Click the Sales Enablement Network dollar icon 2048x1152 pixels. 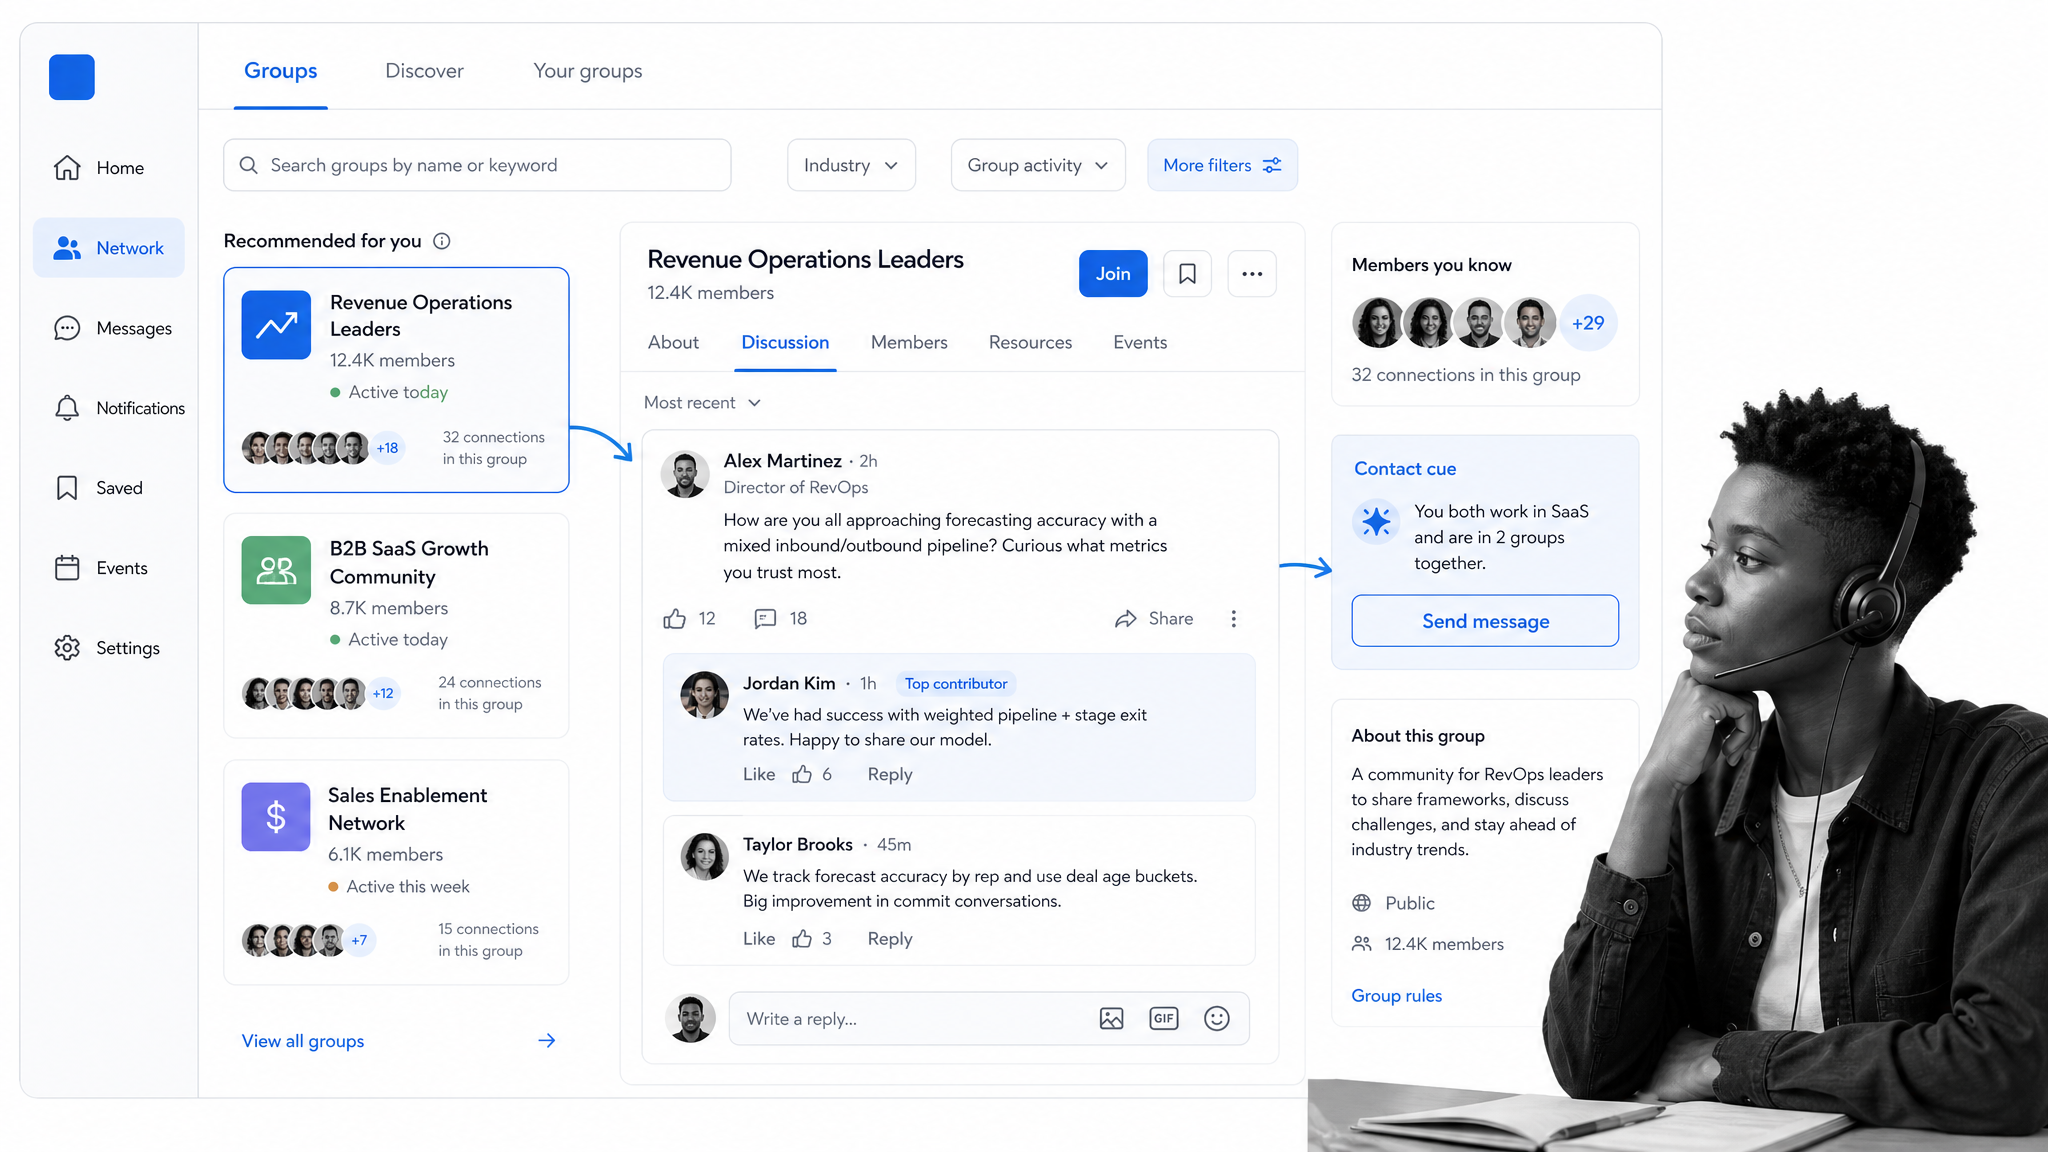276,817
